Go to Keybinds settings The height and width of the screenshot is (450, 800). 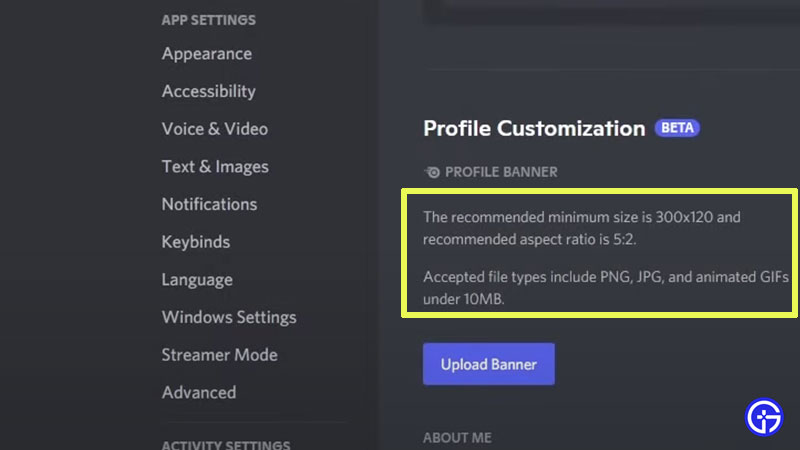click(196, 242)
